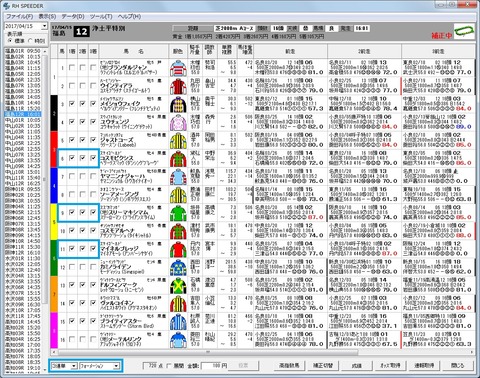Check 2着 box for horse 2
Screen dimensions: 480x378
click(82, 86)
